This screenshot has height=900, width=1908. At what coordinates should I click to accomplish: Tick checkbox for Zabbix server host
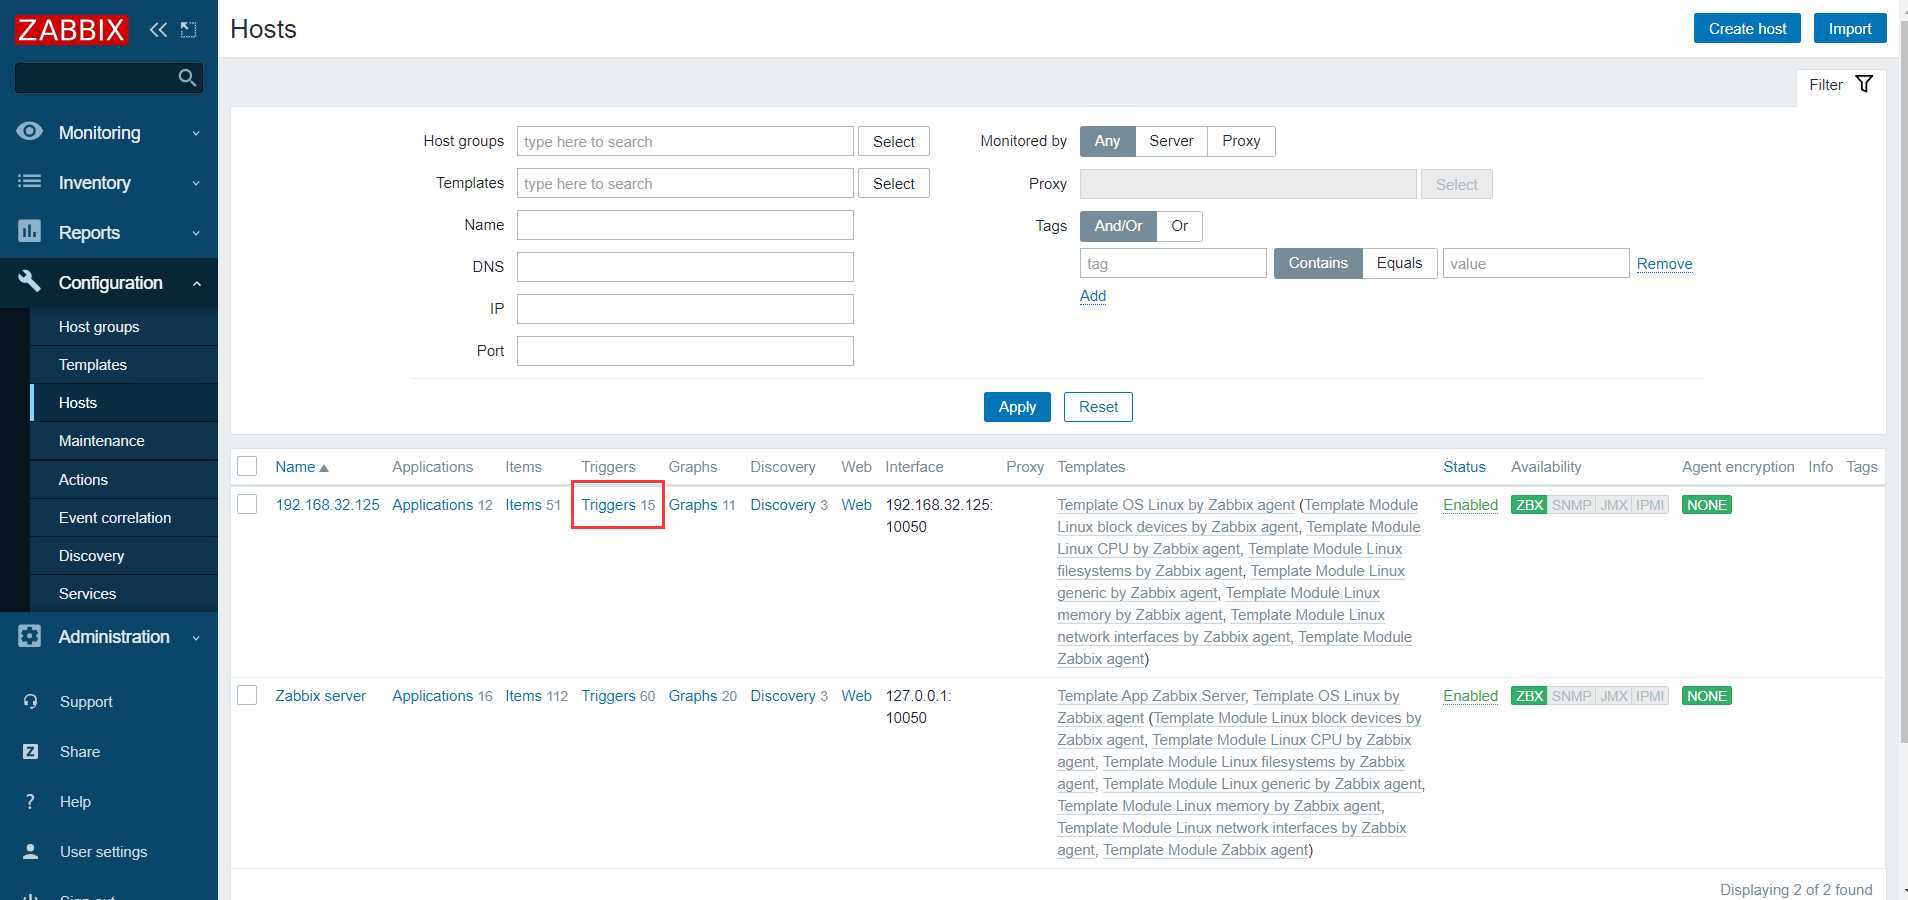pyautogui.click(x=247, y=695)
